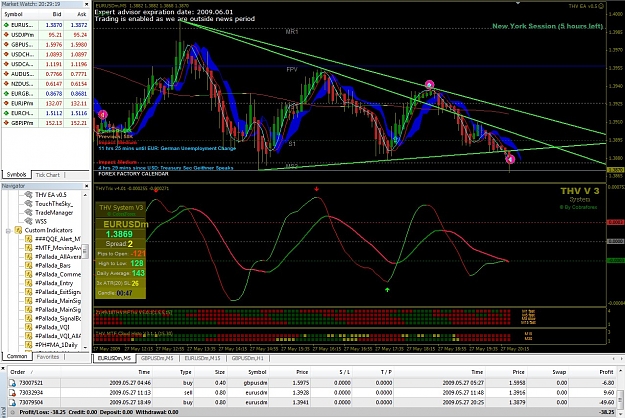This screenshot has width=625, height=418.
Task: Click the WSS expert advisor icon
Action: tap(28, 221)
